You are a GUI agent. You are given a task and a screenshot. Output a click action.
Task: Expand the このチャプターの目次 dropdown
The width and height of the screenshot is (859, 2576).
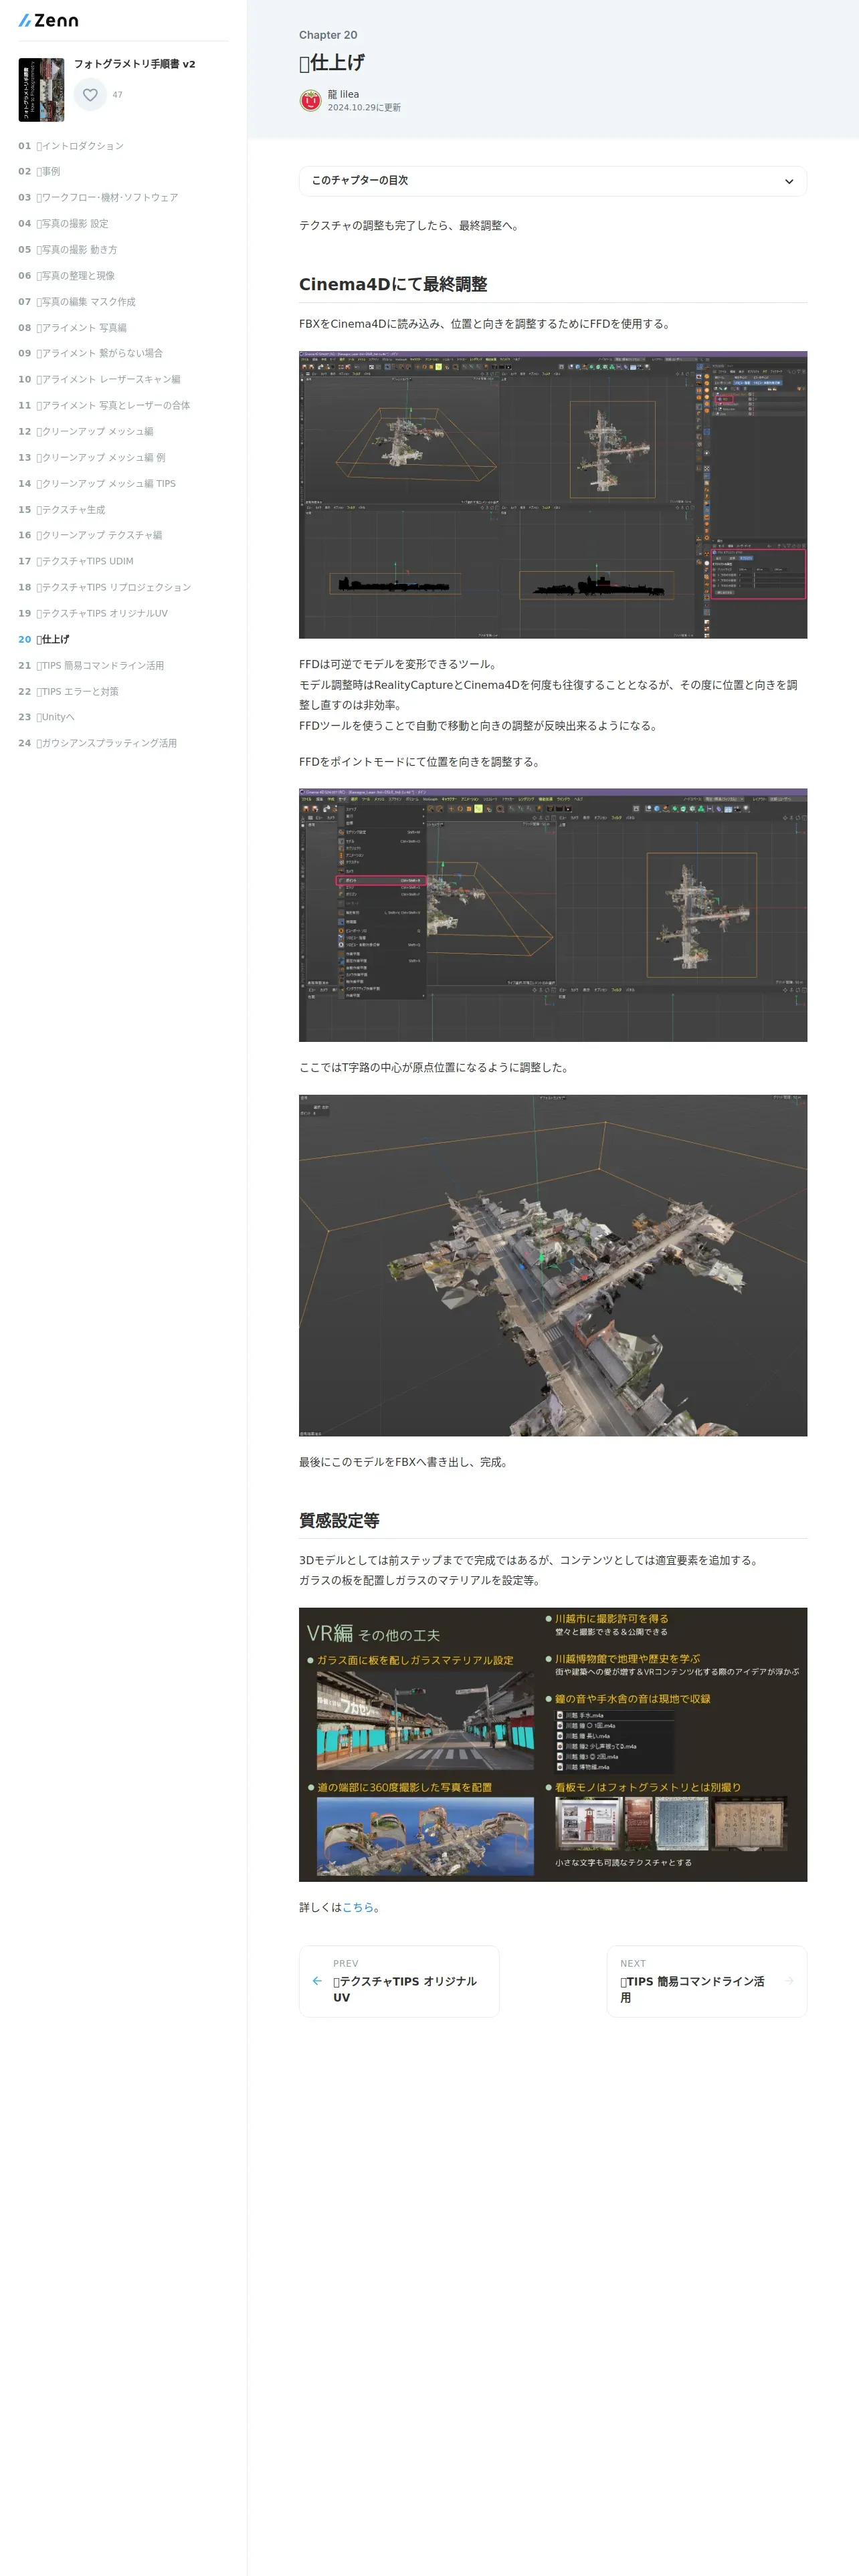[x=553, y=181]
